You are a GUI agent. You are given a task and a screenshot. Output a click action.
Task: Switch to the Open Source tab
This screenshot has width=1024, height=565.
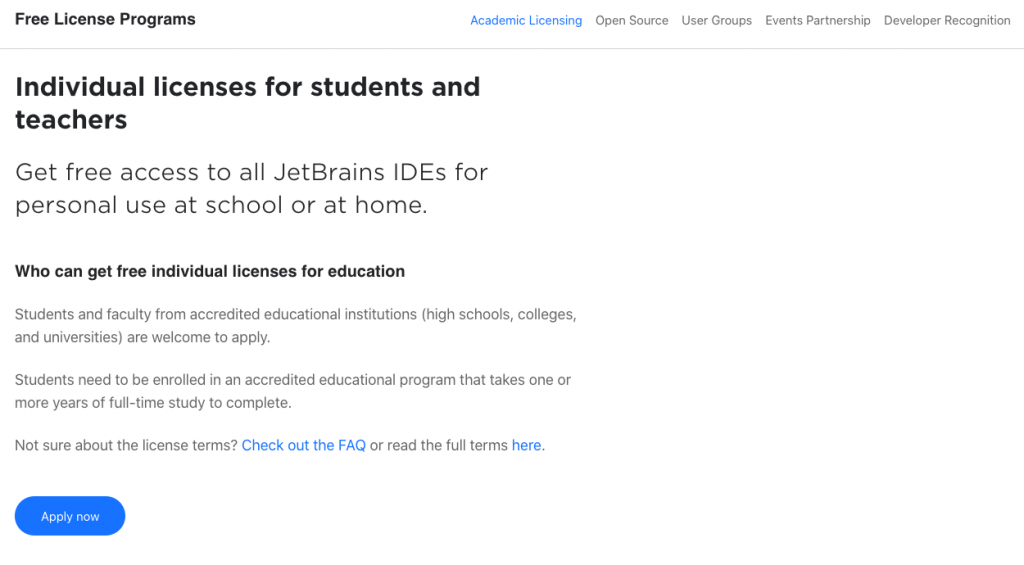[632, 20]
